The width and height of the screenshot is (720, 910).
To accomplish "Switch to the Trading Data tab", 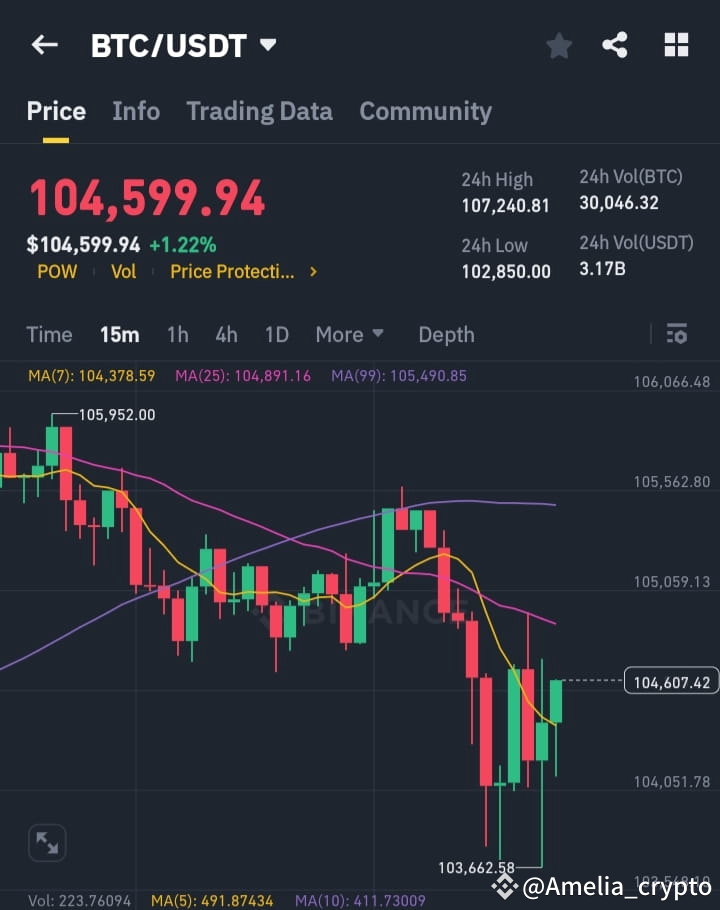I will (259, 111).
